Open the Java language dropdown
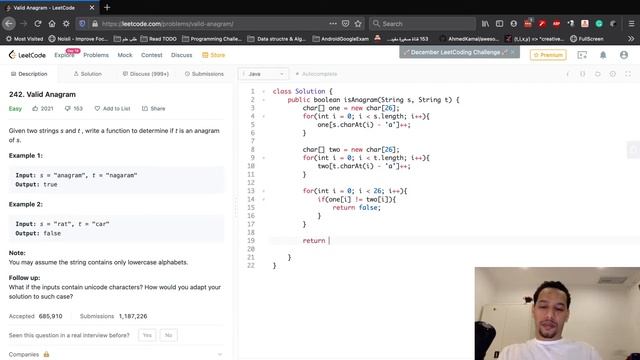This screenshot has width=640, height=360. pyautogui.click(x=263, y=74)
